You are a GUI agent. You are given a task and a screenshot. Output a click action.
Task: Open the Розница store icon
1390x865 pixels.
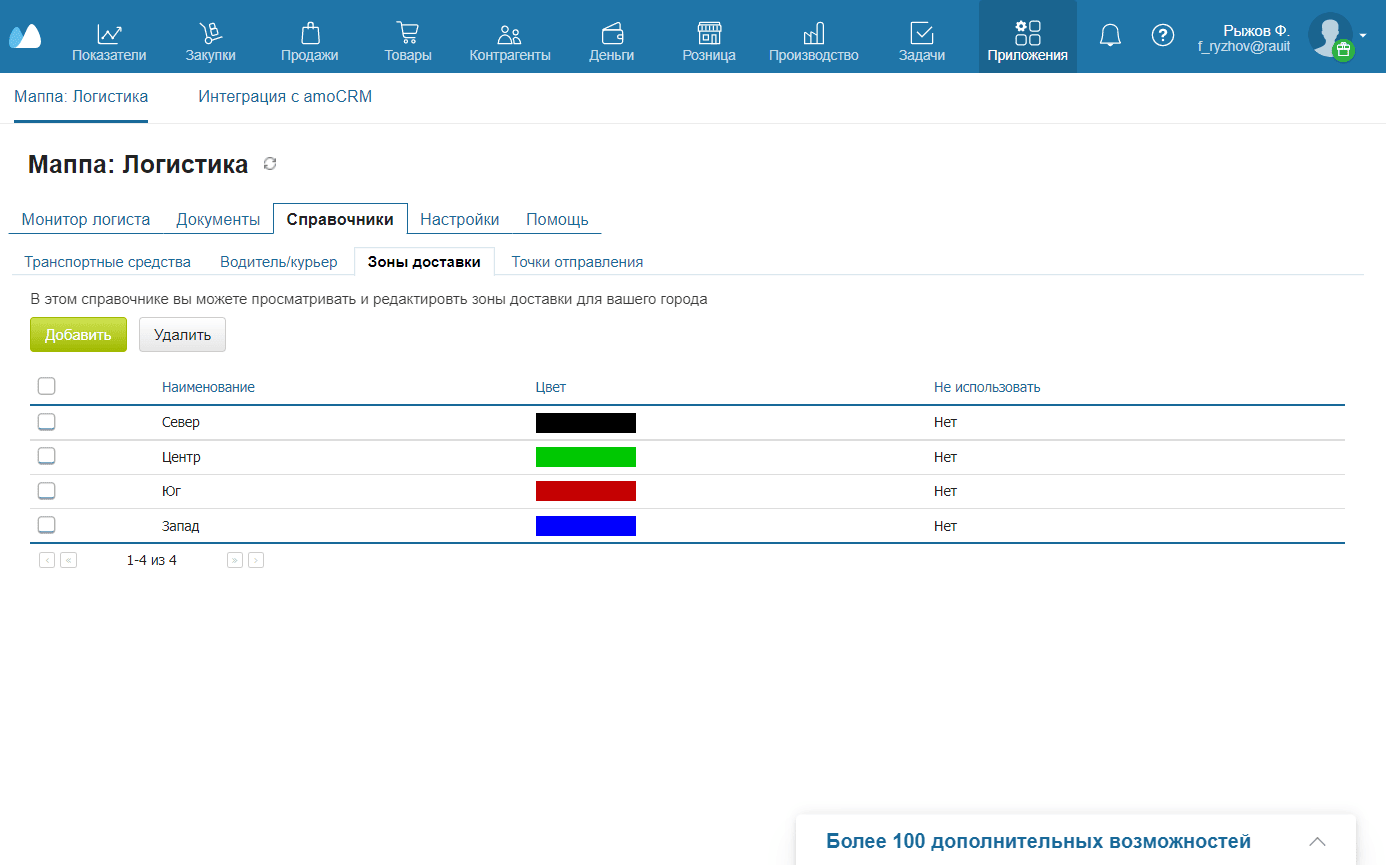tap(709, 33)
